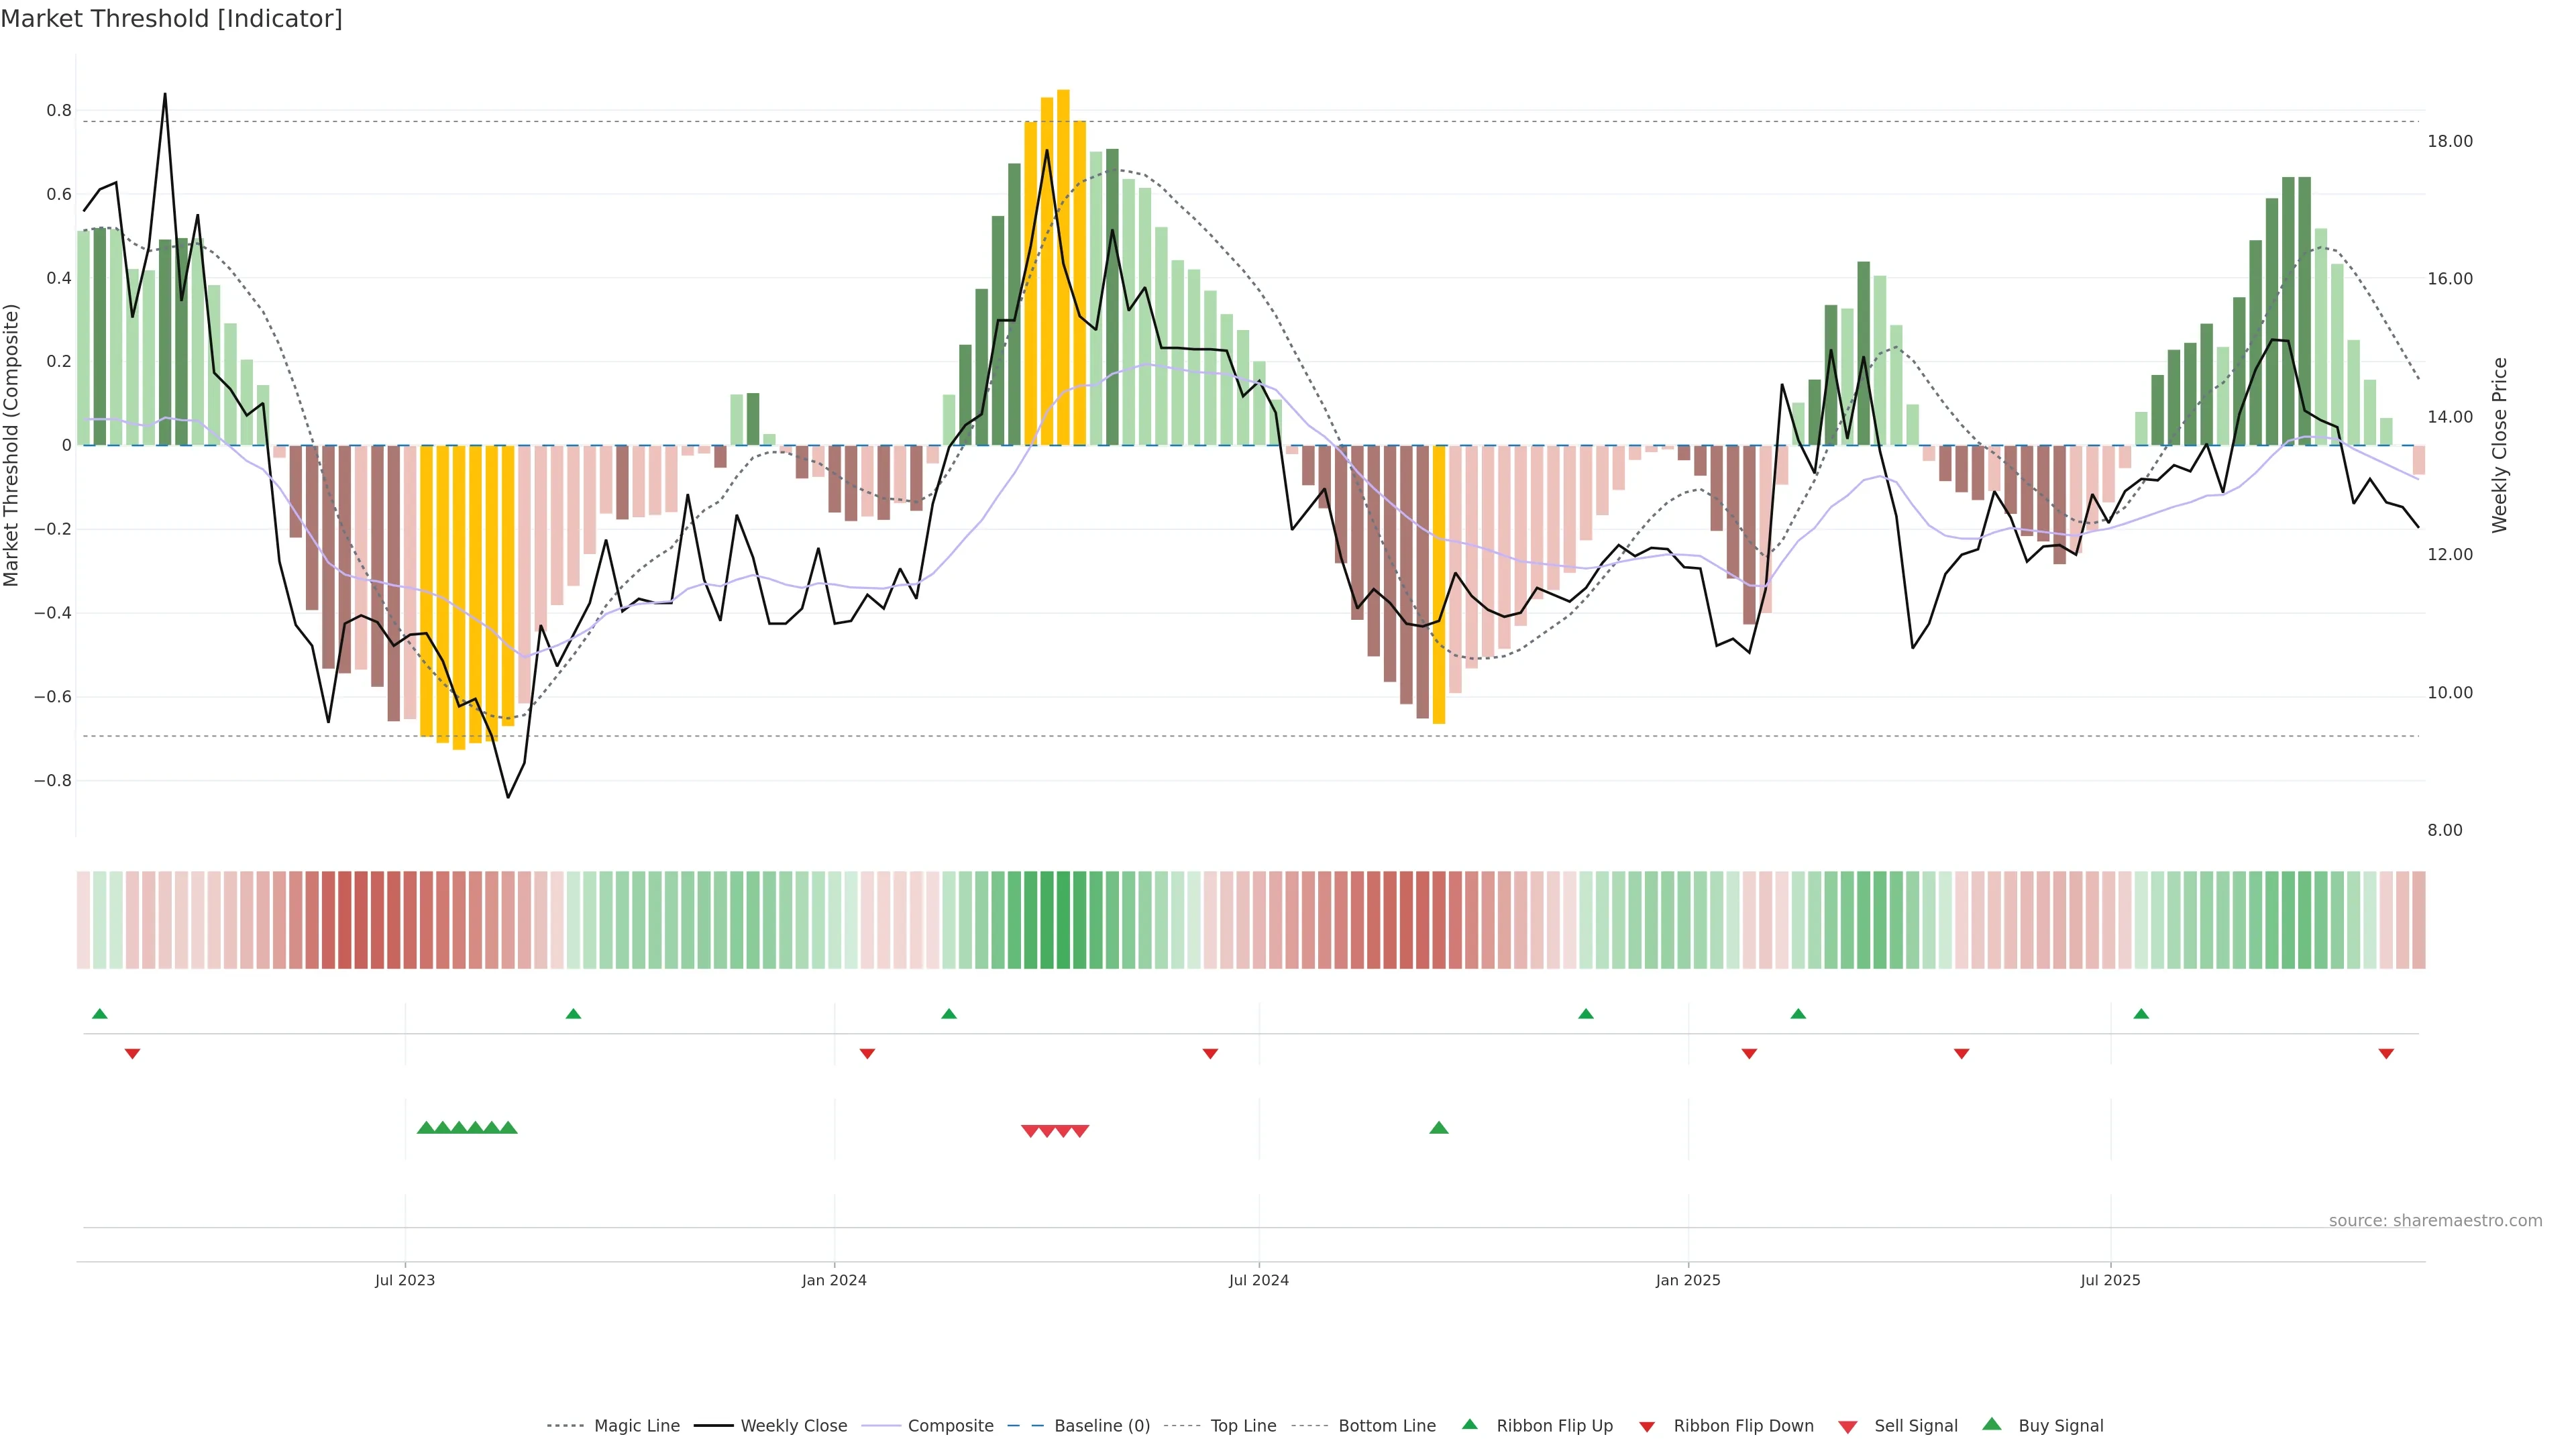Screen dimensions: 2576x1449
Task: Click the last ribbon flip down marker on the far right
Action: click(2386, 1054)
